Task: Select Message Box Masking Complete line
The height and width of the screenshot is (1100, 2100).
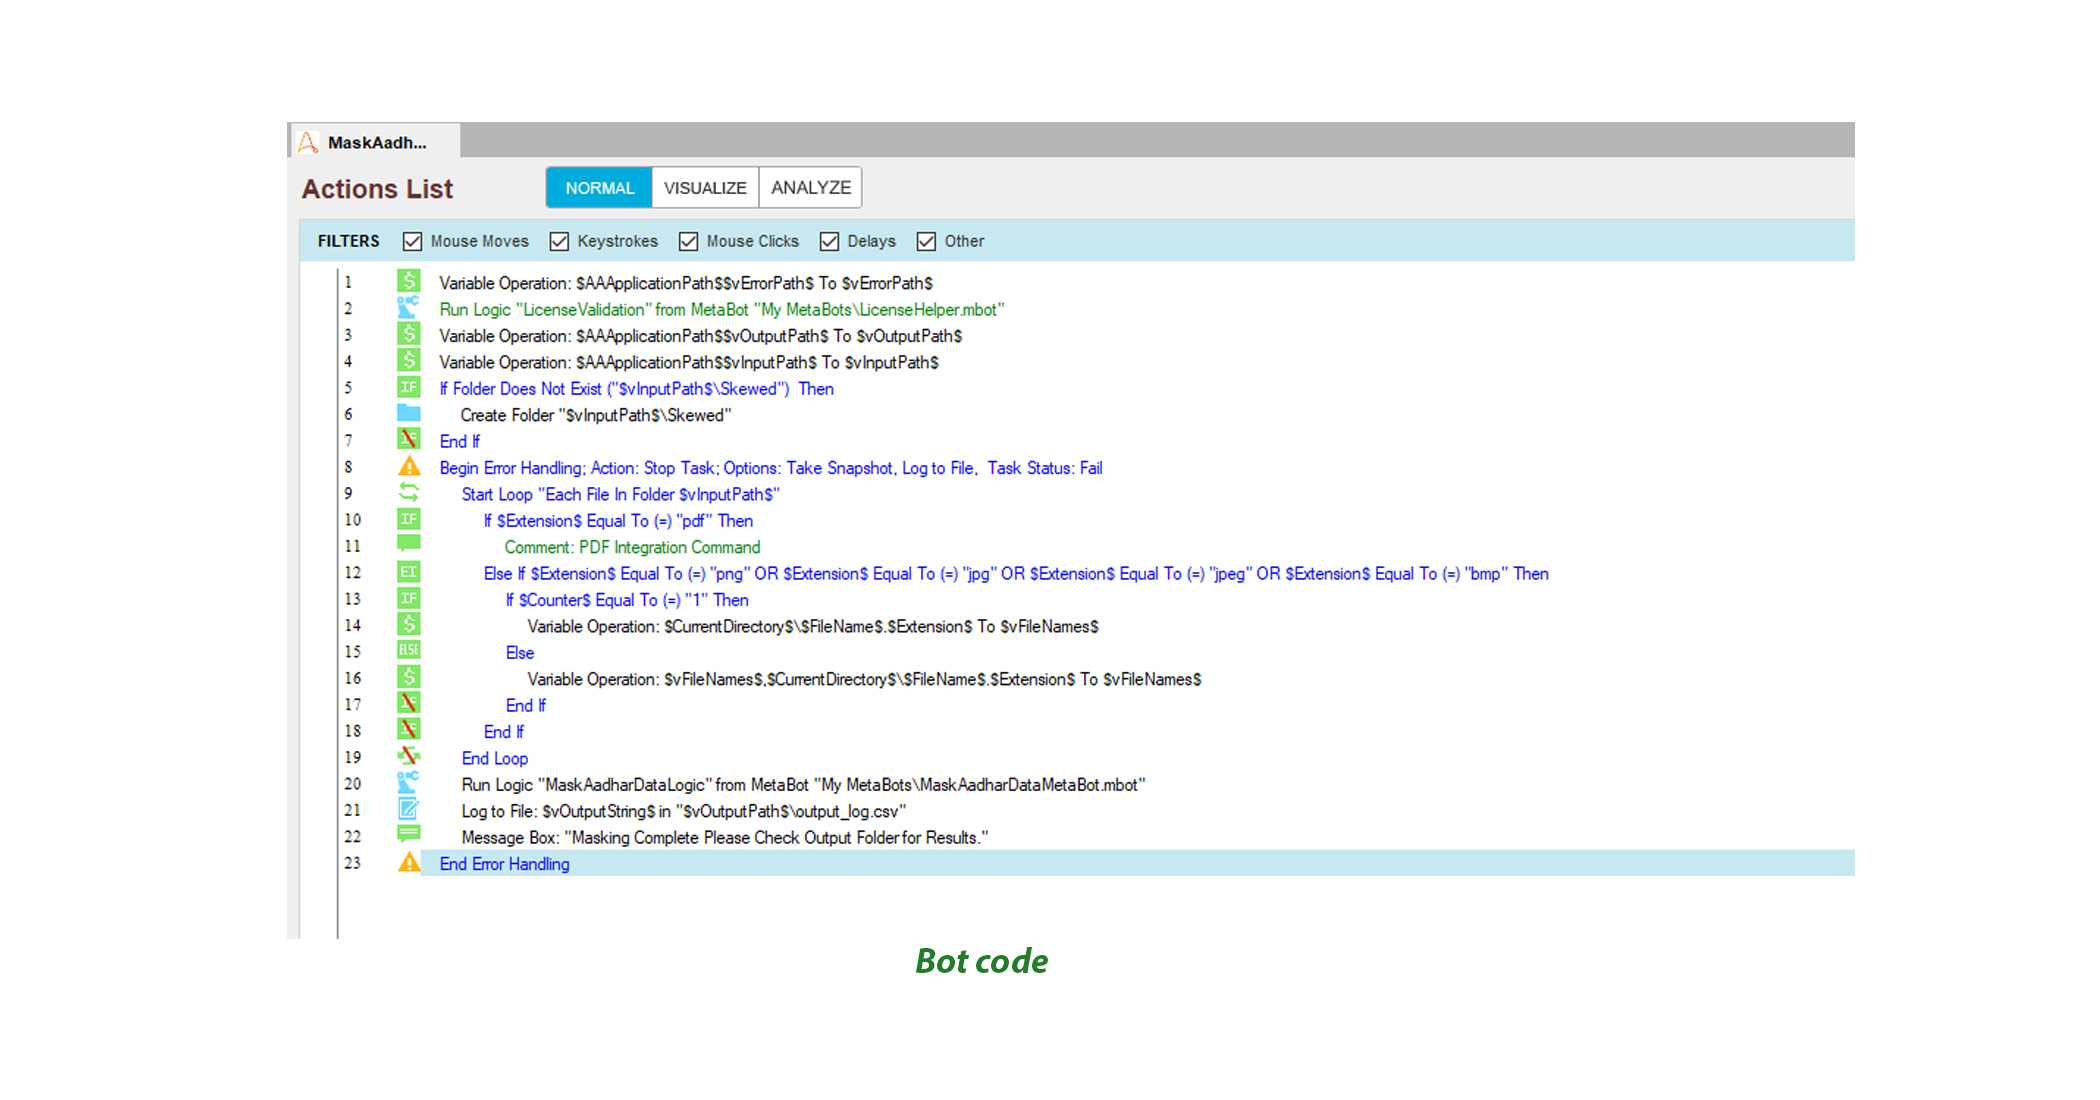Action: pyautogui.click(x=725, y=838)
